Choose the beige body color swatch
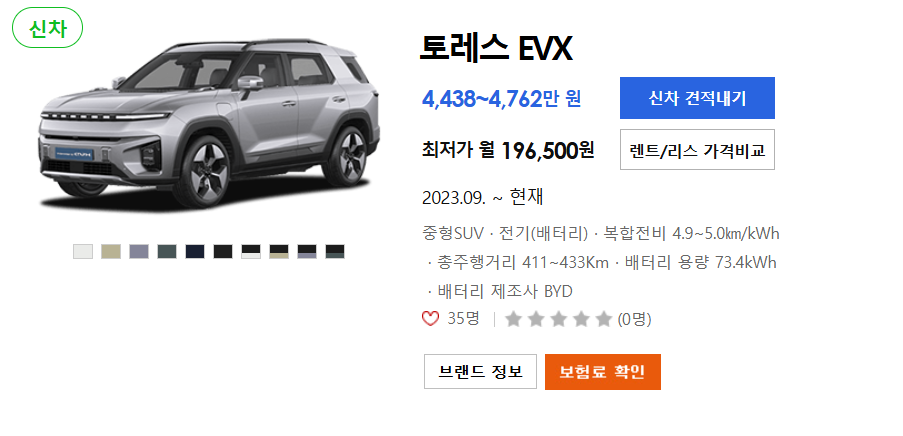This screenshot has height=436, width=903. click(111, 252)
